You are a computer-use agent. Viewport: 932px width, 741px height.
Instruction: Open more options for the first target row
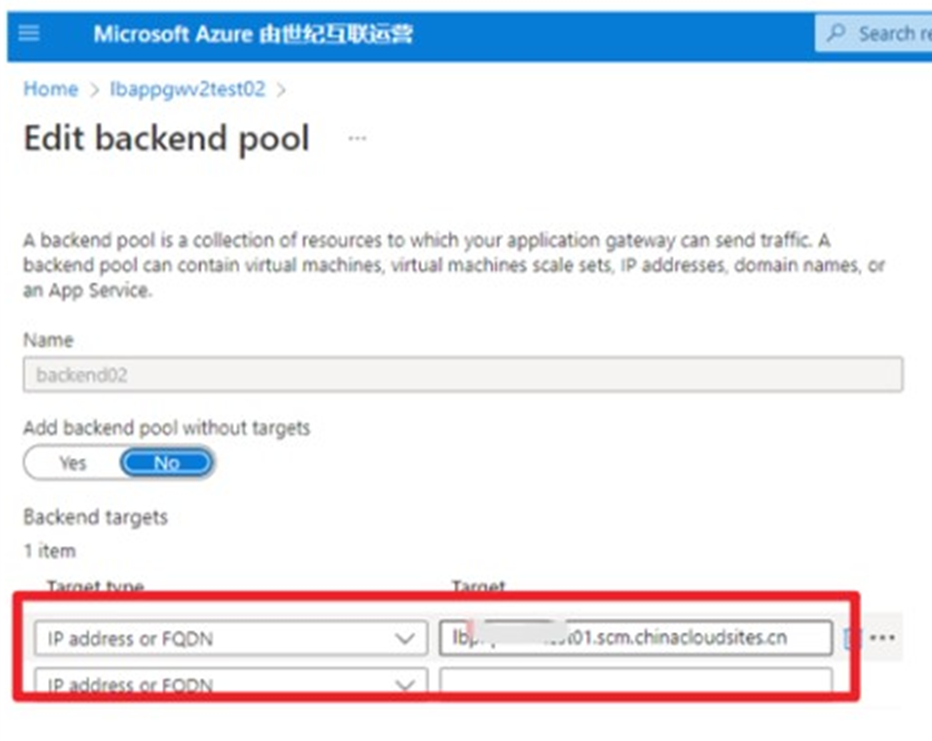tap(882, 637)
